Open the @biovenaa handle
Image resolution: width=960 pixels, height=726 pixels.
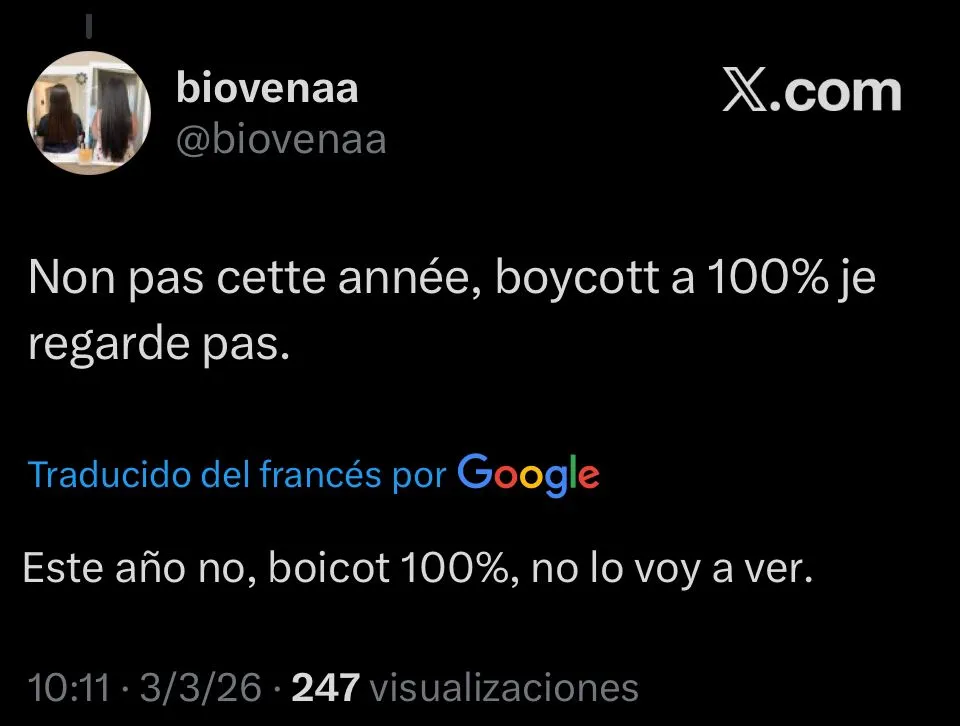[281, 140]
